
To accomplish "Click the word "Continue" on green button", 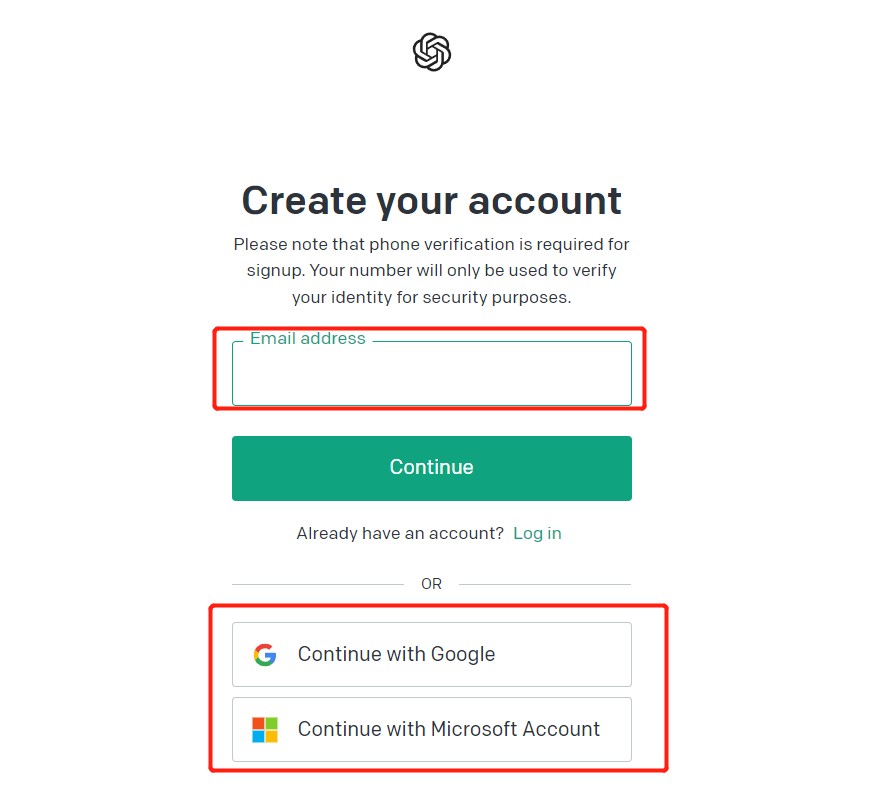I will pos(431,467).
